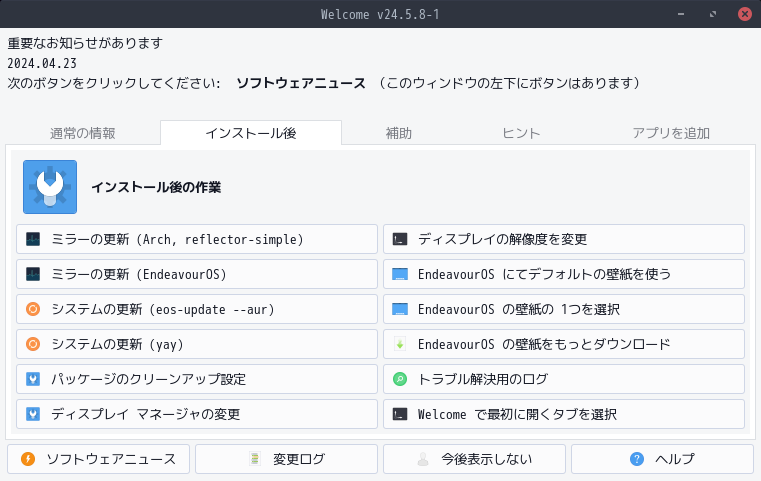Start システムの更新 (eos-update --aur)
This screenshot has width=761, height=481.
[x=197, y=309]
